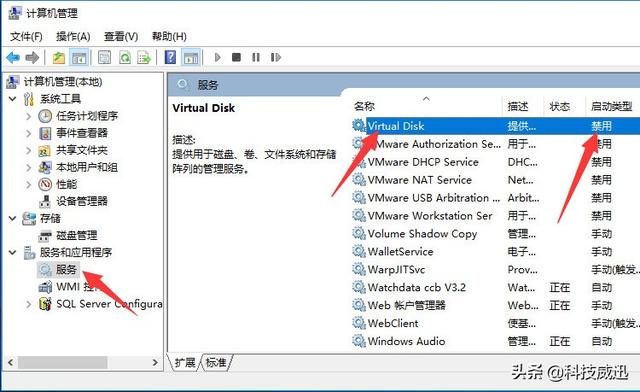Click the Back arrow toolbar icon

click(13, 58)
